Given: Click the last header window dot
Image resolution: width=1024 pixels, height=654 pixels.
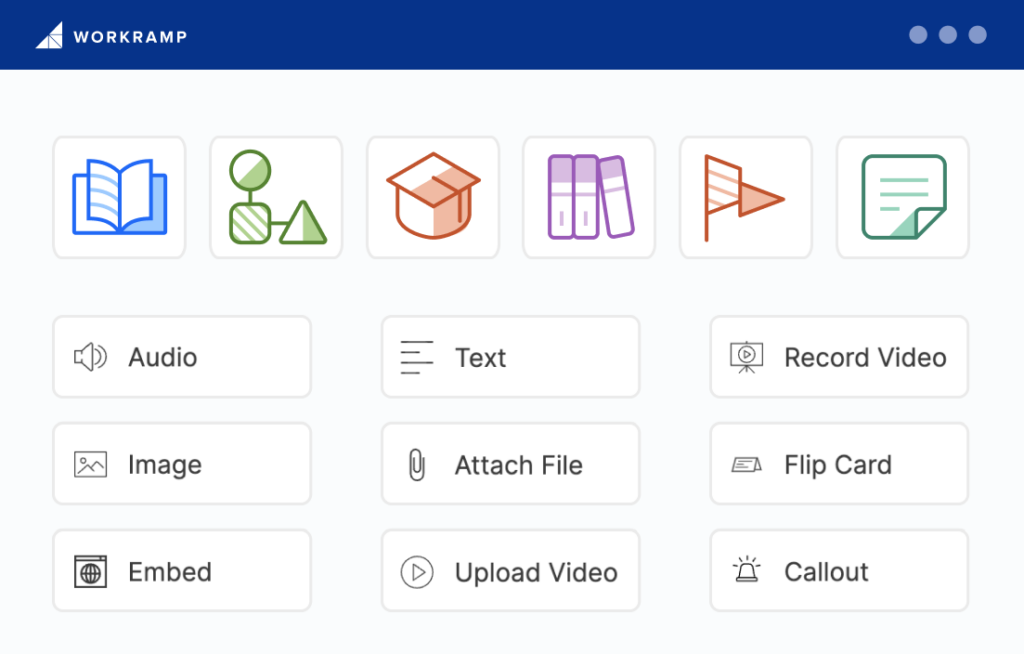Looking at the screenshot, I should [978, 35].
